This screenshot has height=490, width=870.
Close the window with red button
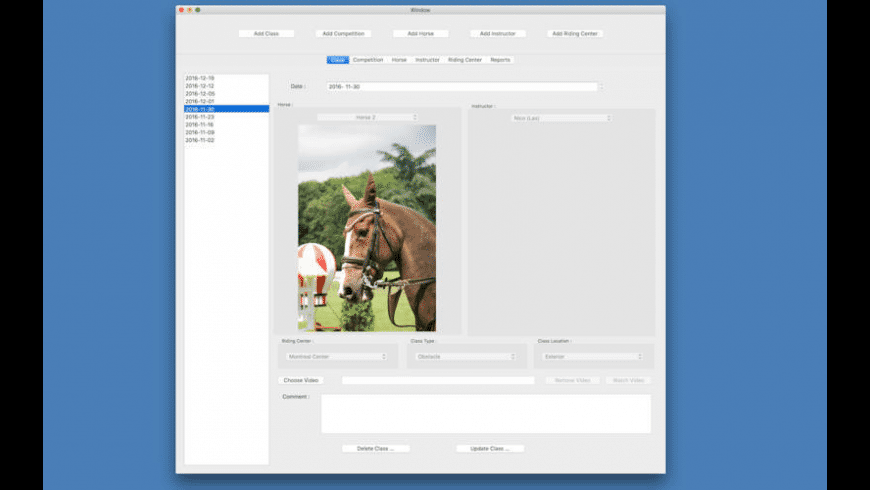click(181, 10)
